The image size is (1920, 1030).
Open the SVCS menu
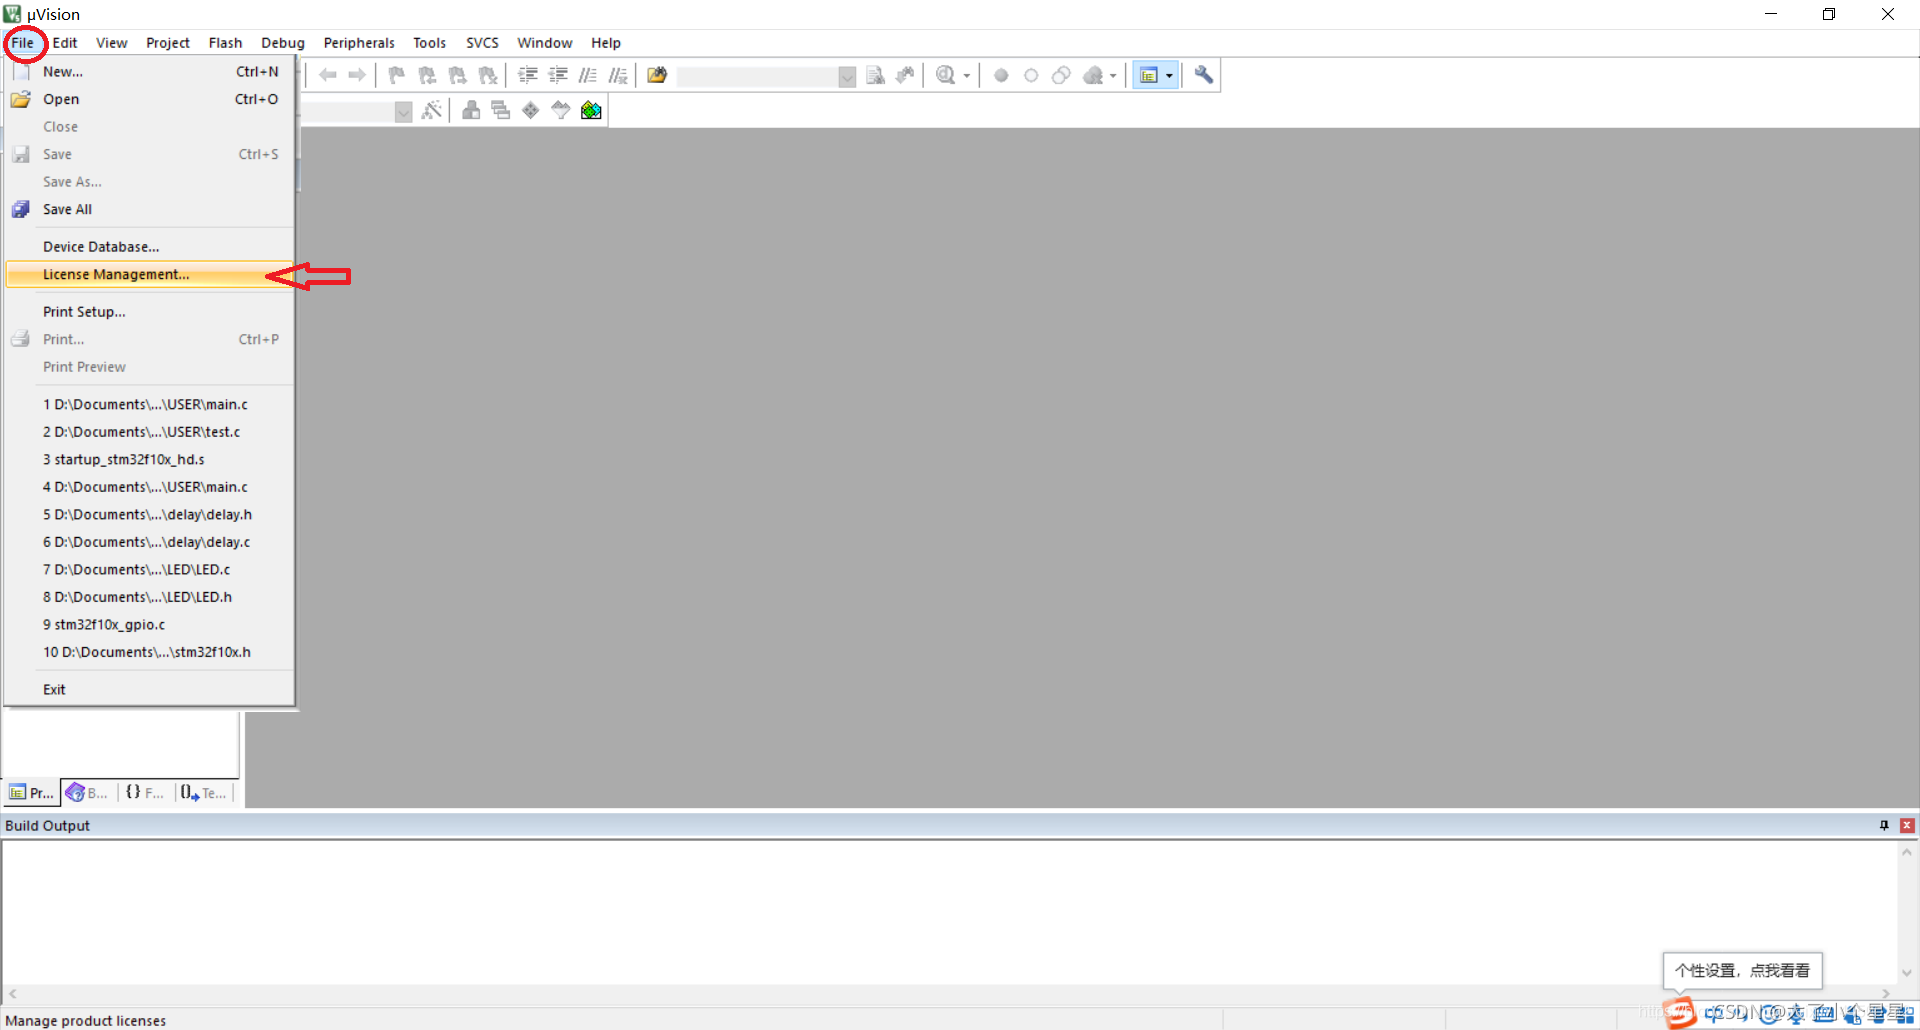(x=482, y=43)
